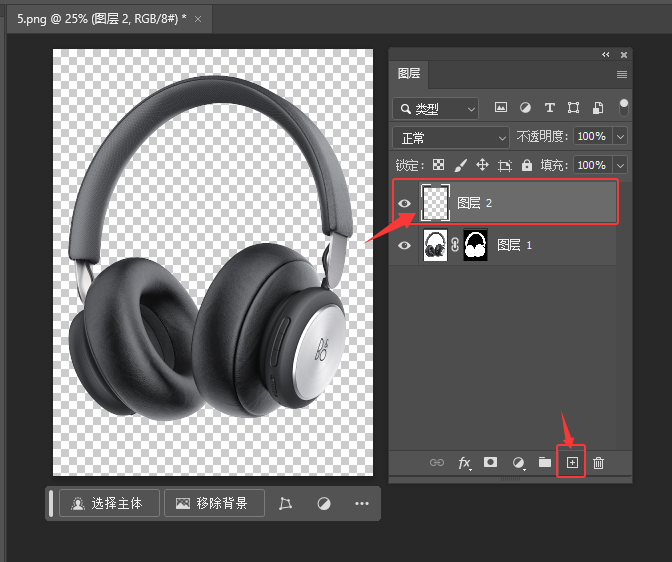Click the 移除背景 button

(214, 503)
